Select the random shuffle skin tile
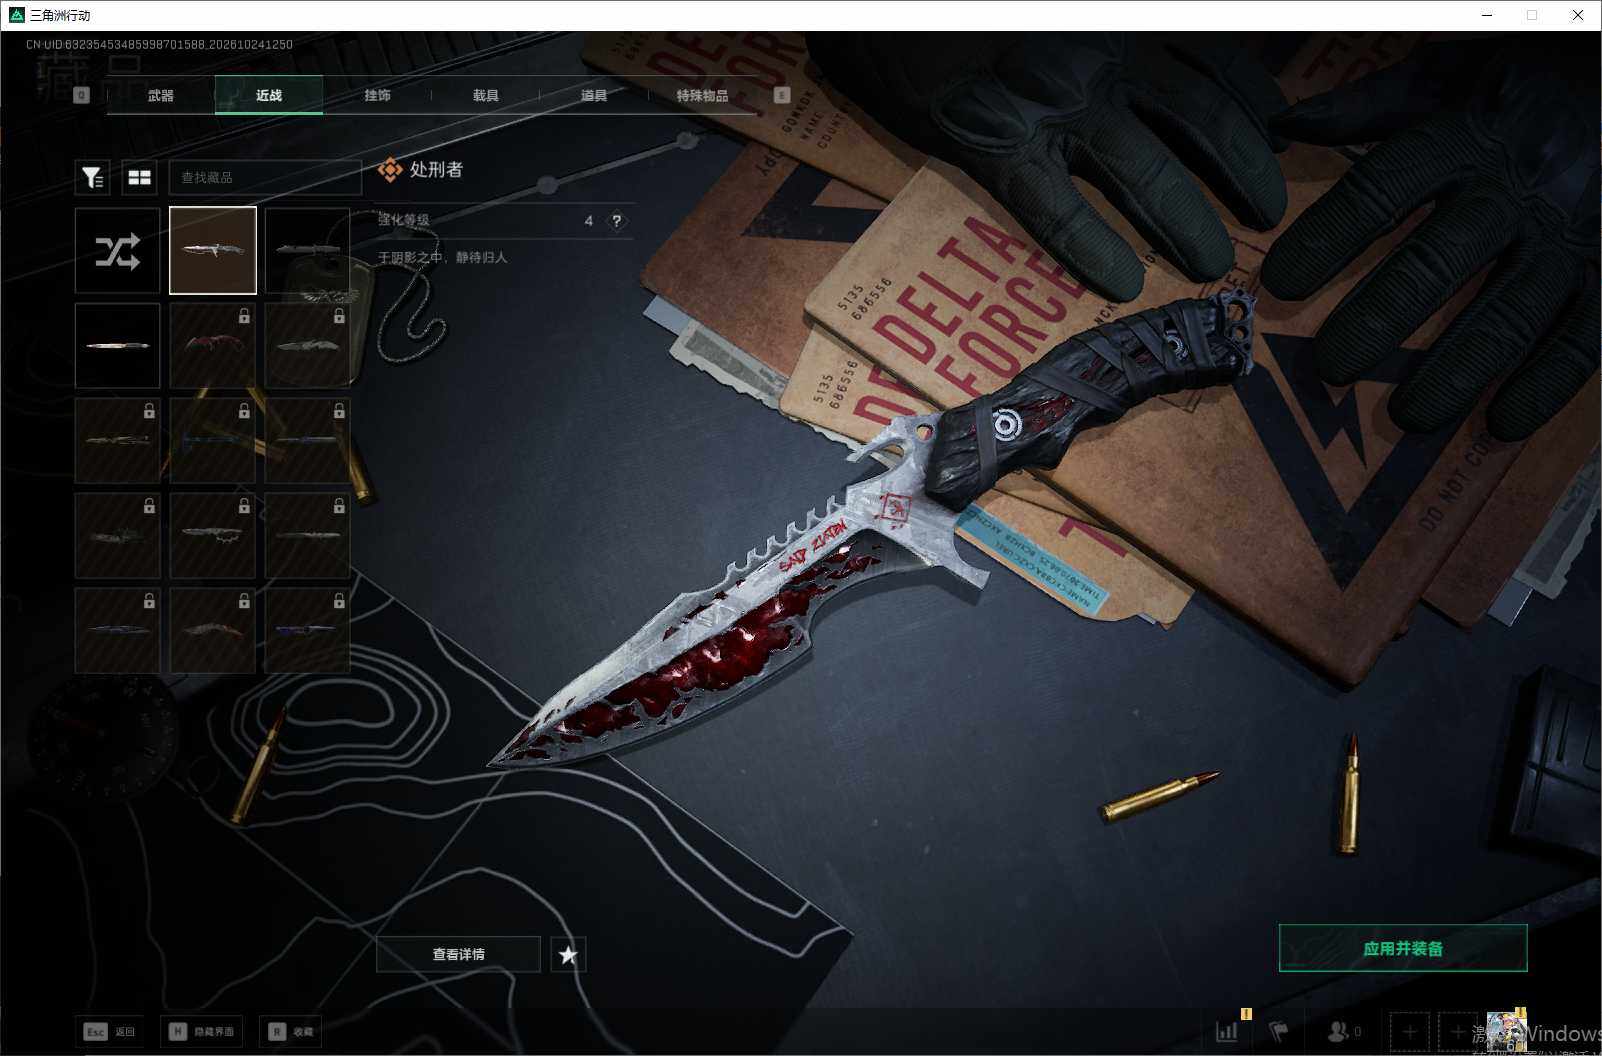This screenshot has width=1602, height=1056. (x=117, y=251)
